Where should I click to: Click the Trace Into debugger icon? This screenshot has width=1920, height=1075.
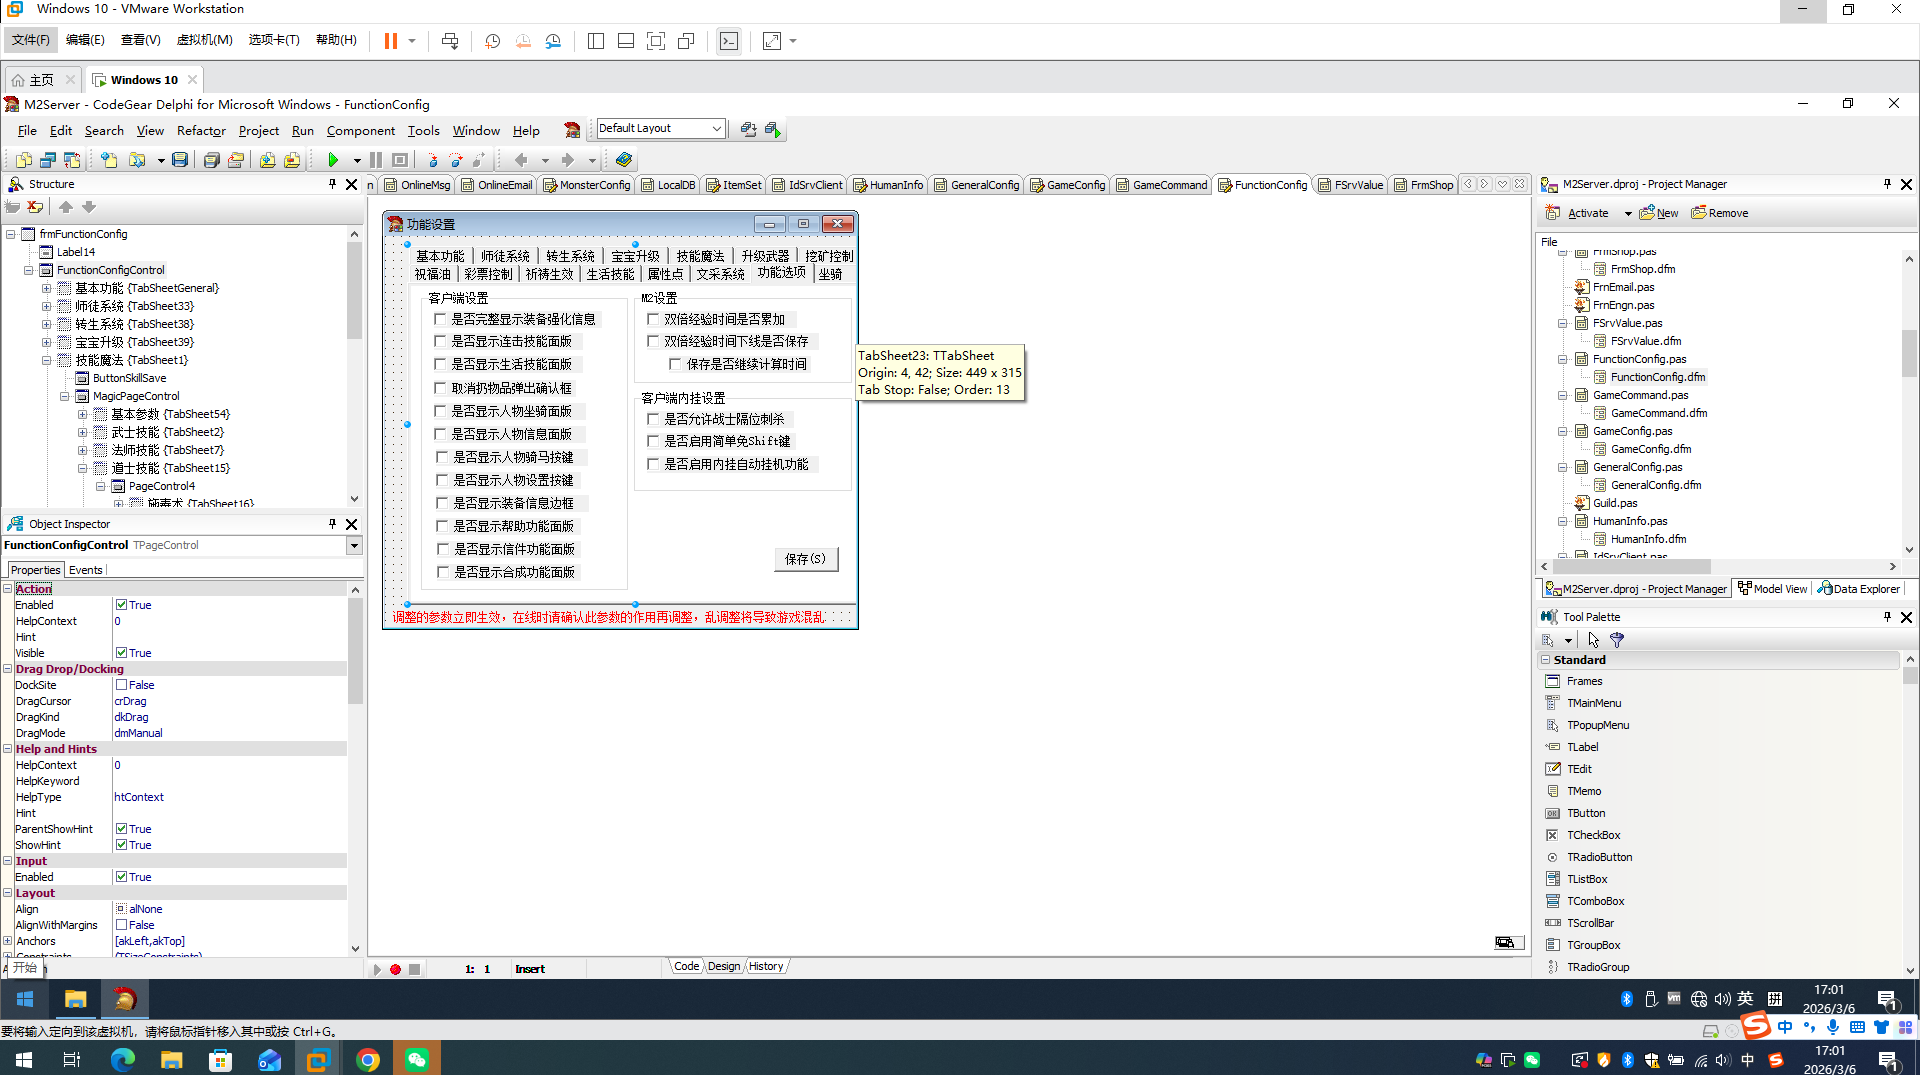point(432,160)
